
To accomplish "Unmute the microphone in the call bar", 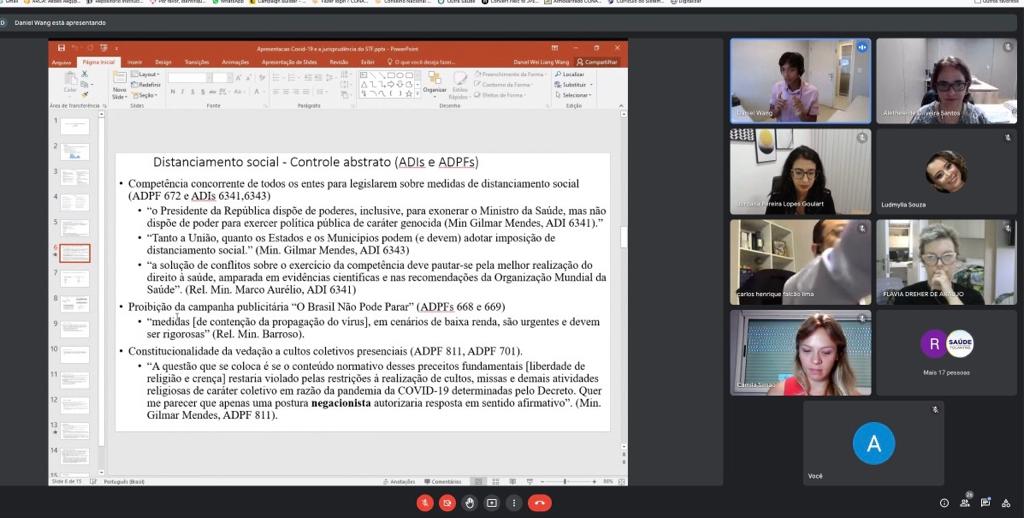I will point(423,503).
